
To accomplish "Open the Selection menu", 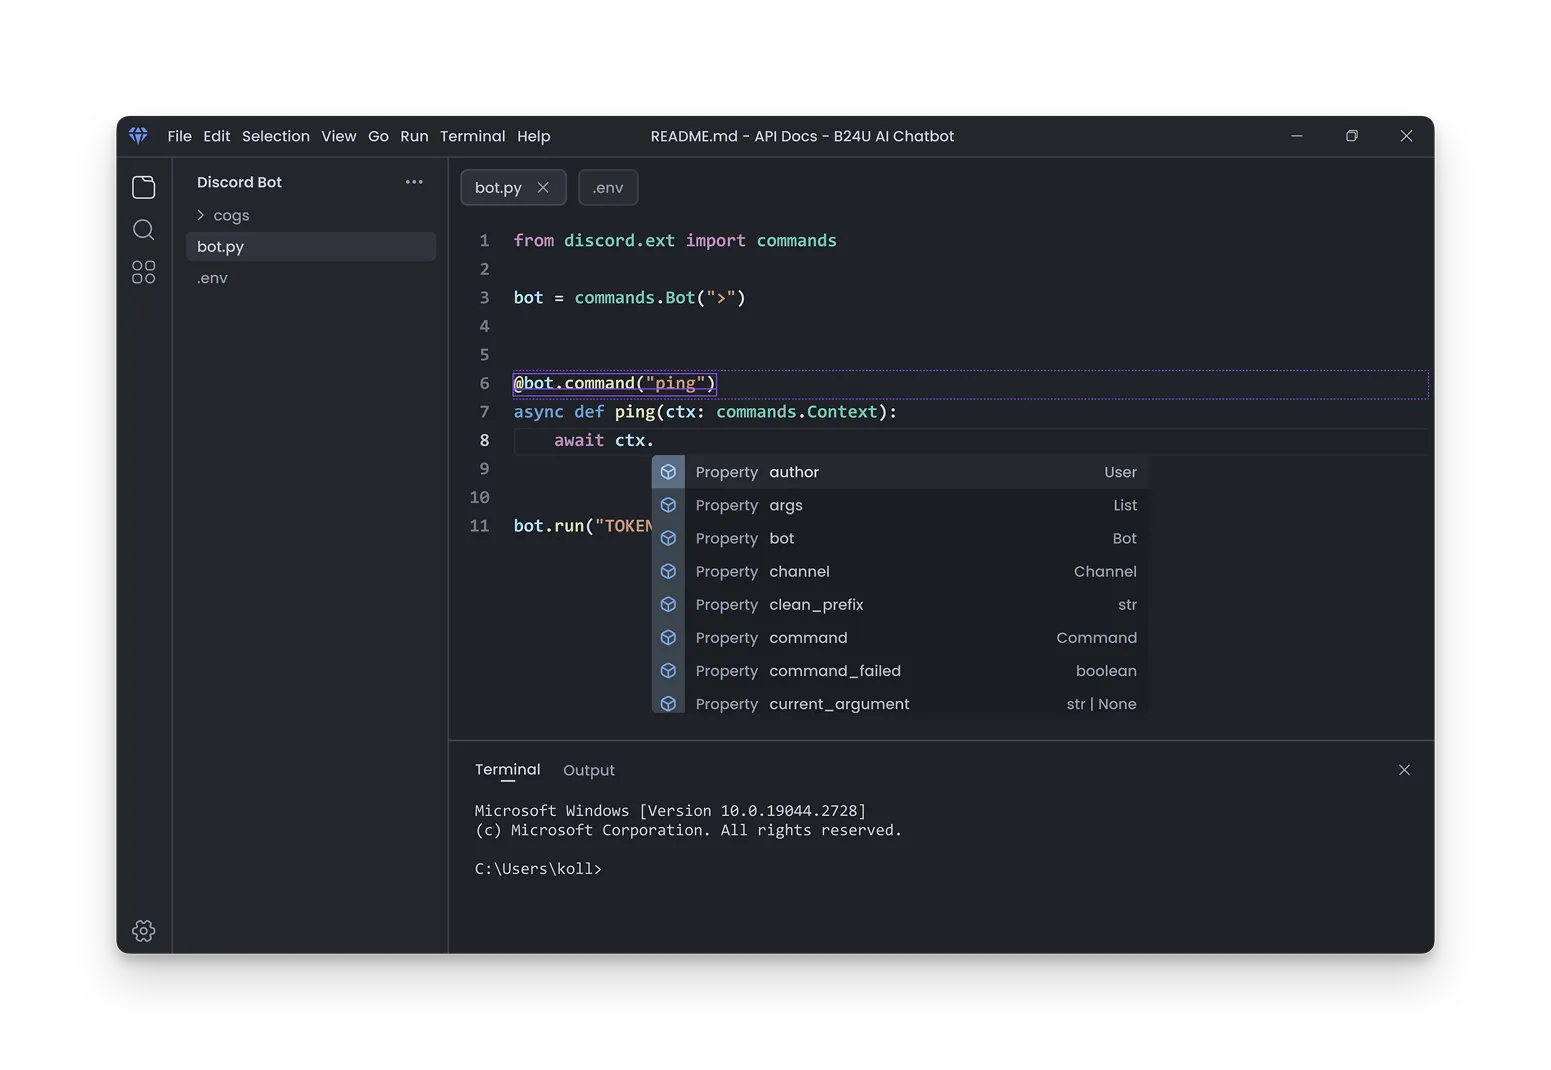I will (x=275, y=136).
